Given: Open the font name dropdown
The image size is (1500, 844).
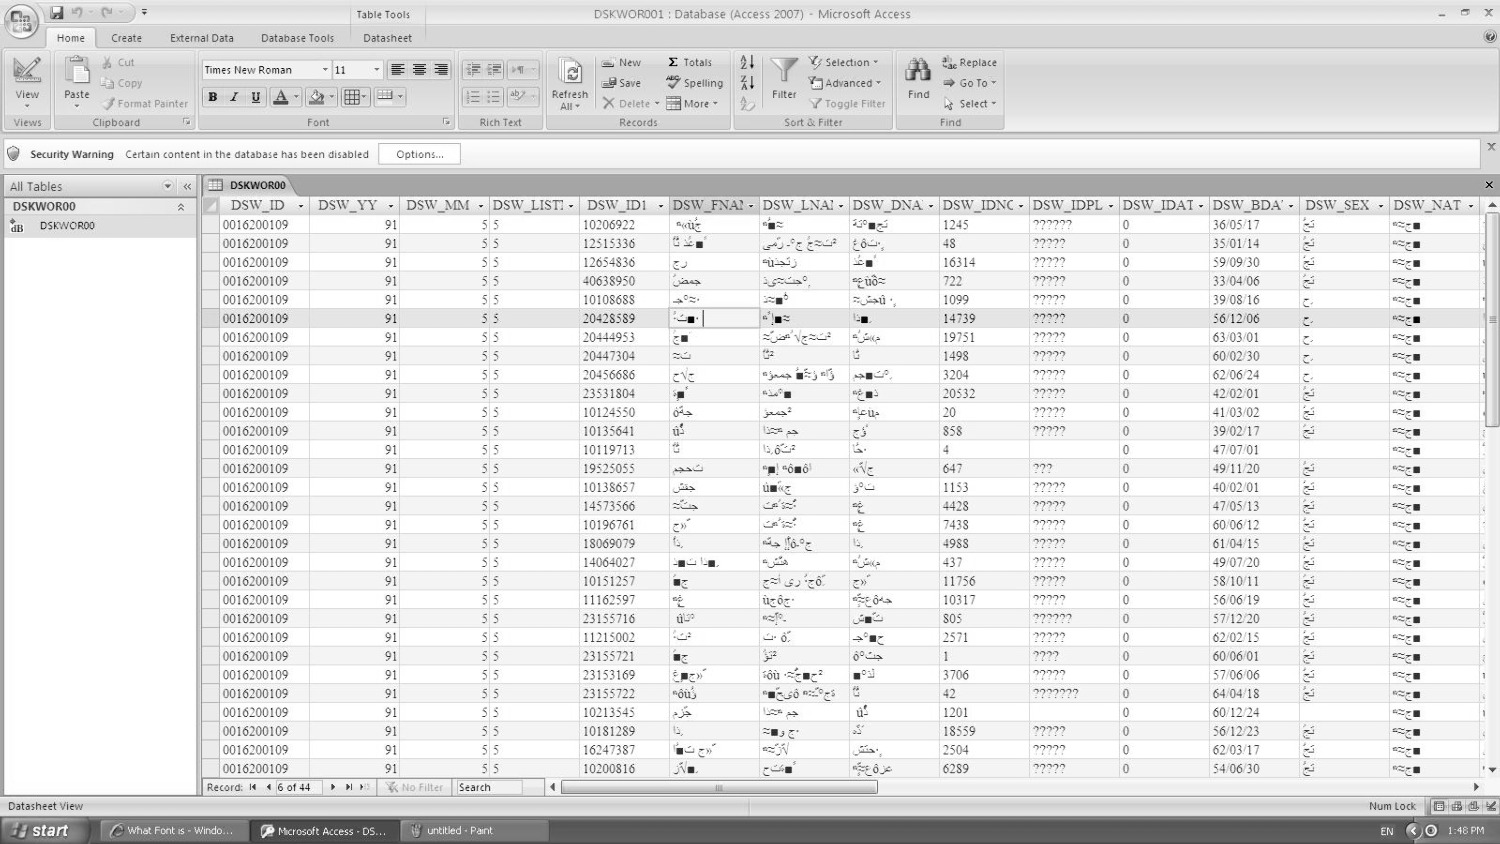Looking at the screenshot, I should click(x=325, y=70).
